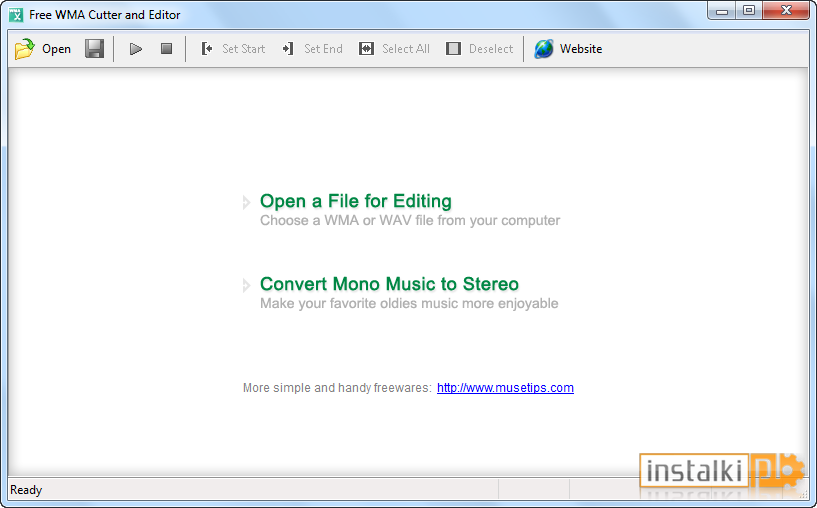Click the Open folder icon in toolbar
The width and height of the screenshot is (817, 508).
point(24,49)
